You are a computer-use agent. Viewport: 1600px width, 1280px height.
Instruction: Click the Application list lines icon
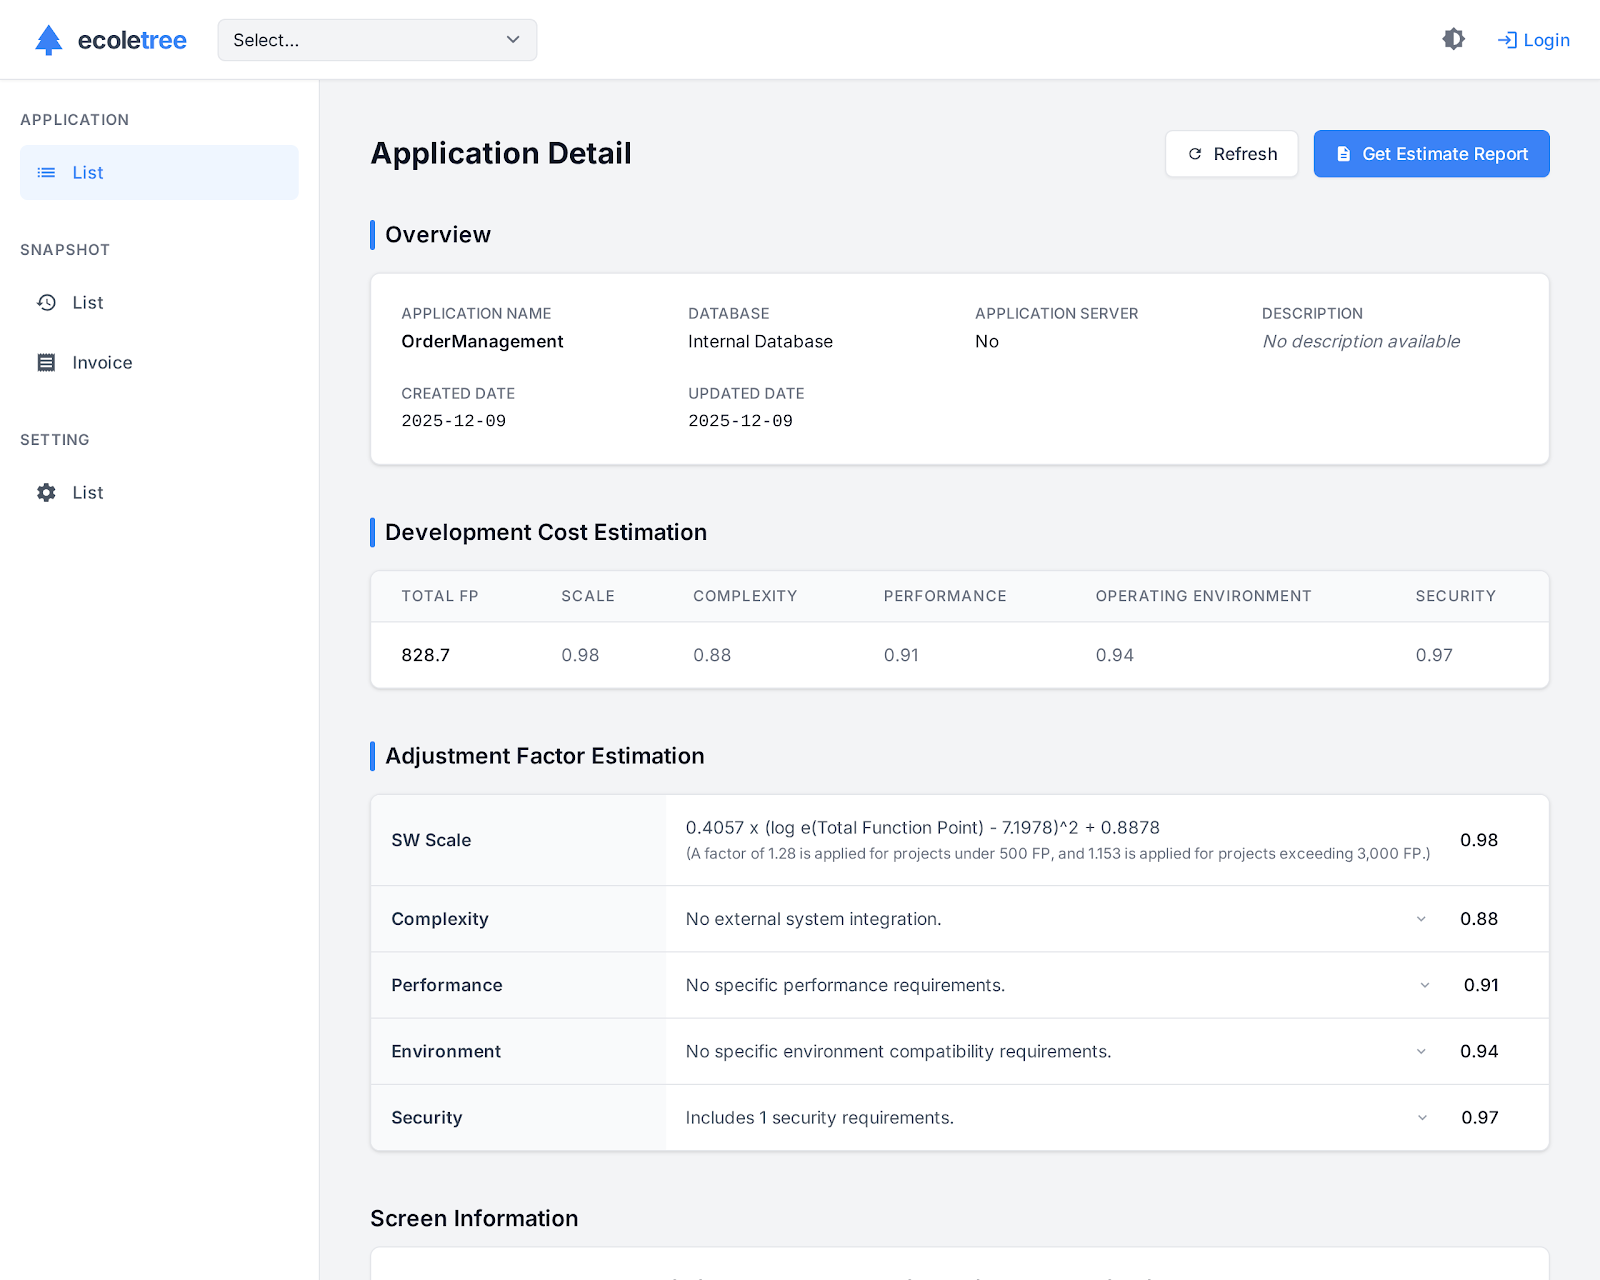[x=46, y=173]
